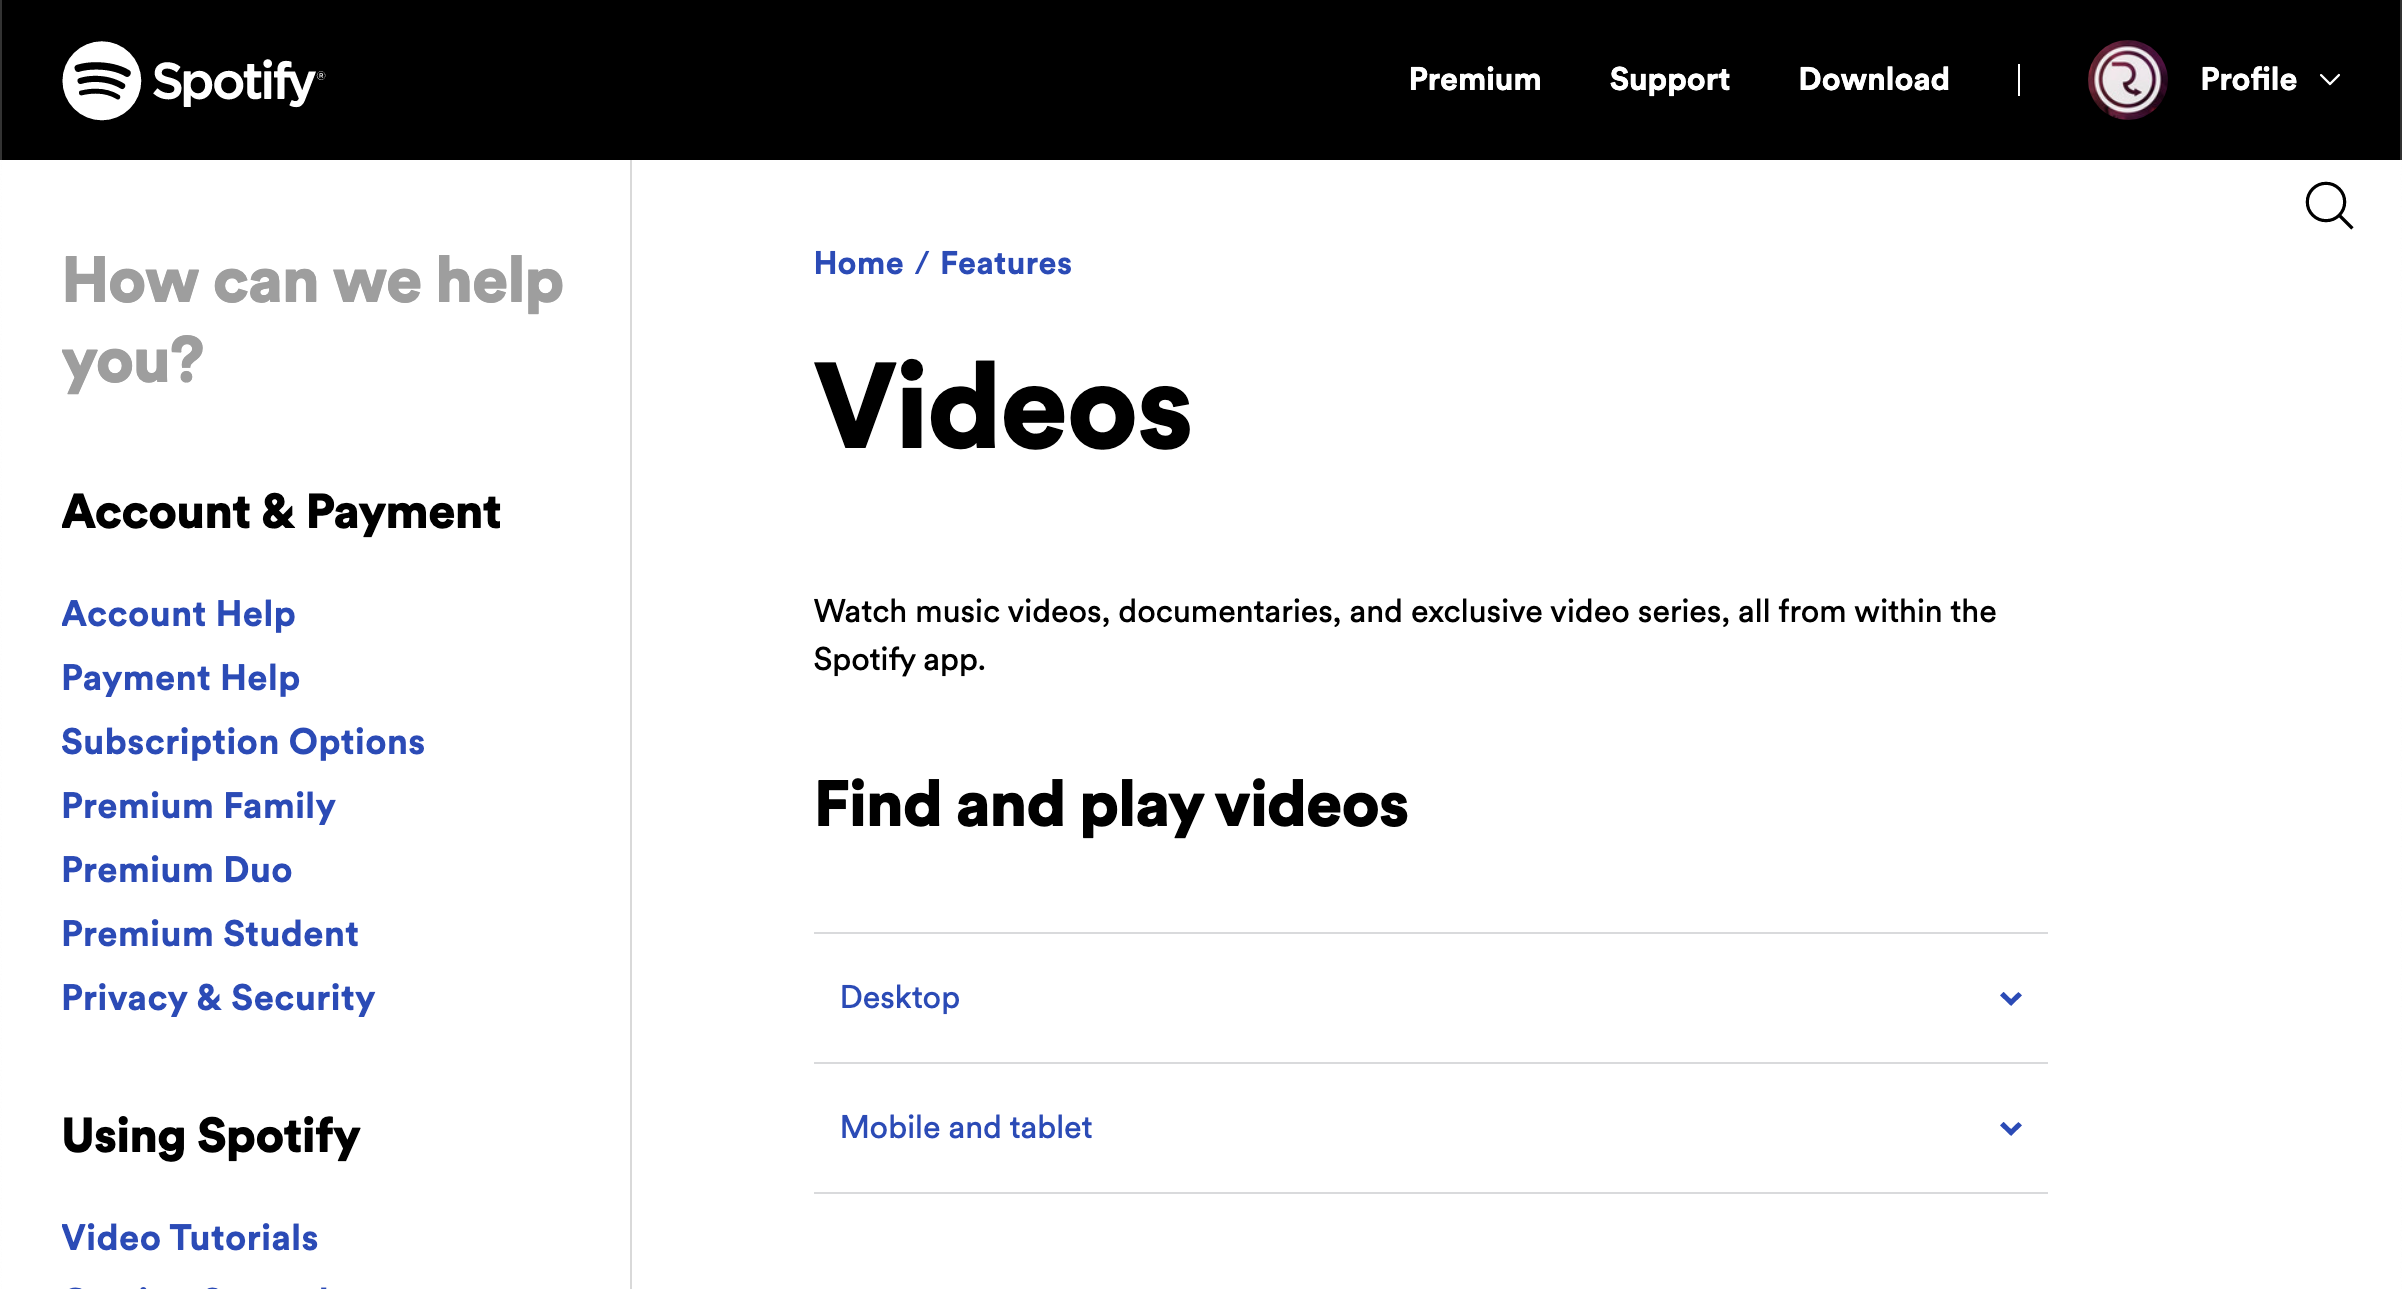Image resolution: width=2402 pixels, height=1289 pixels.
Task: Open Account Help link
Action: [179, 613]
